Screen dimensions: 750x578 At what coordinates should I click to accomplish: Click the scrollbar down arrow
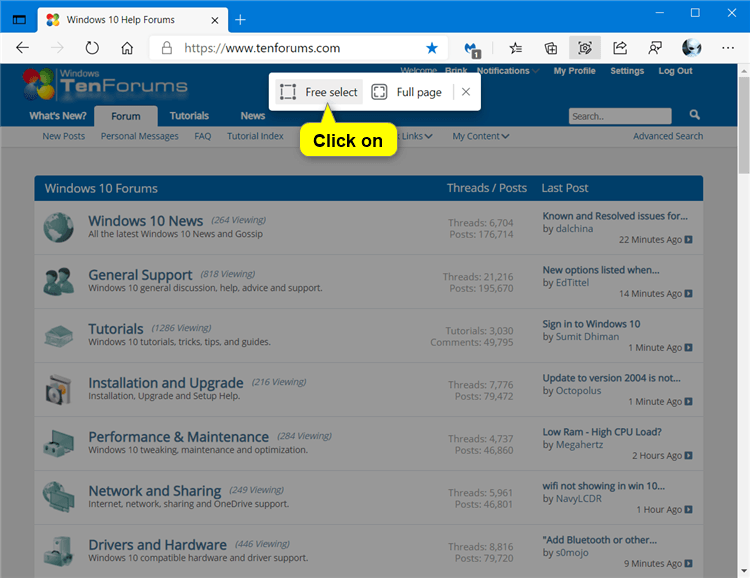[x=744, y=571]
